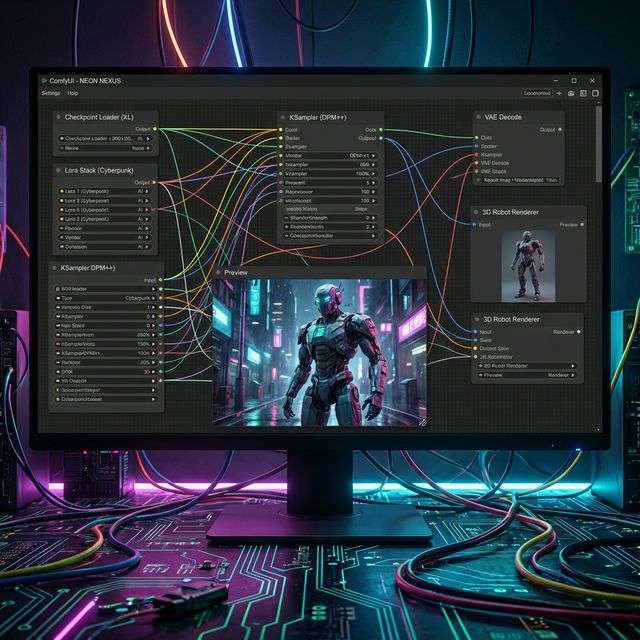Open the arrow on the KSampler (DPM++) row valued 5
The width and height of the screenshot is (640, 640).
373,183
